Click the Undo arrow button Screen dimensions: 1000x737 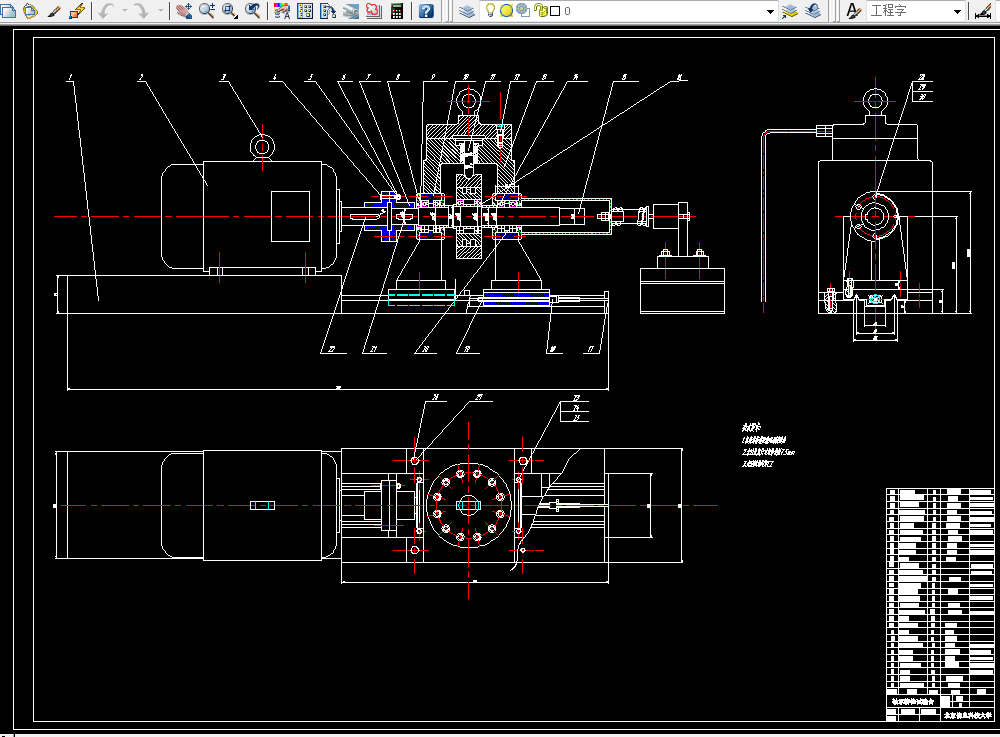[x=106, y=11]
